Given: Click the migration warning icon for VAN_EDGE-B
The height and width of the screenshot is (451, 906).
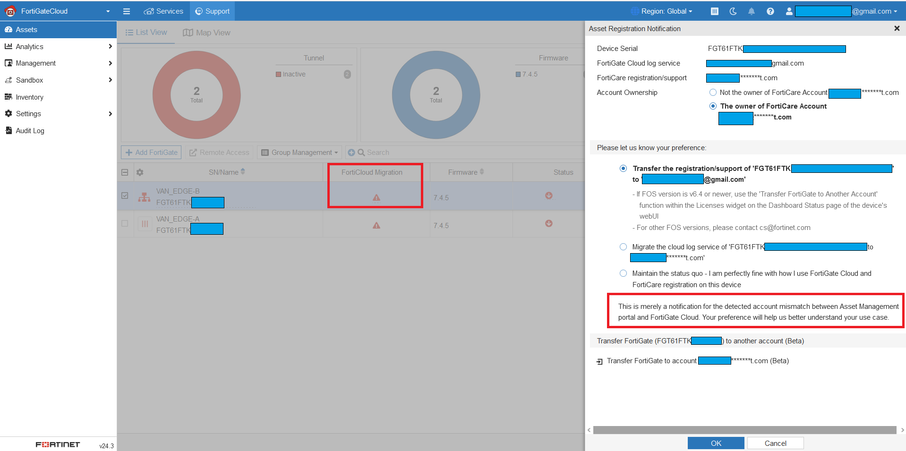Looking at the screenshot, I should tap(376, 197).
